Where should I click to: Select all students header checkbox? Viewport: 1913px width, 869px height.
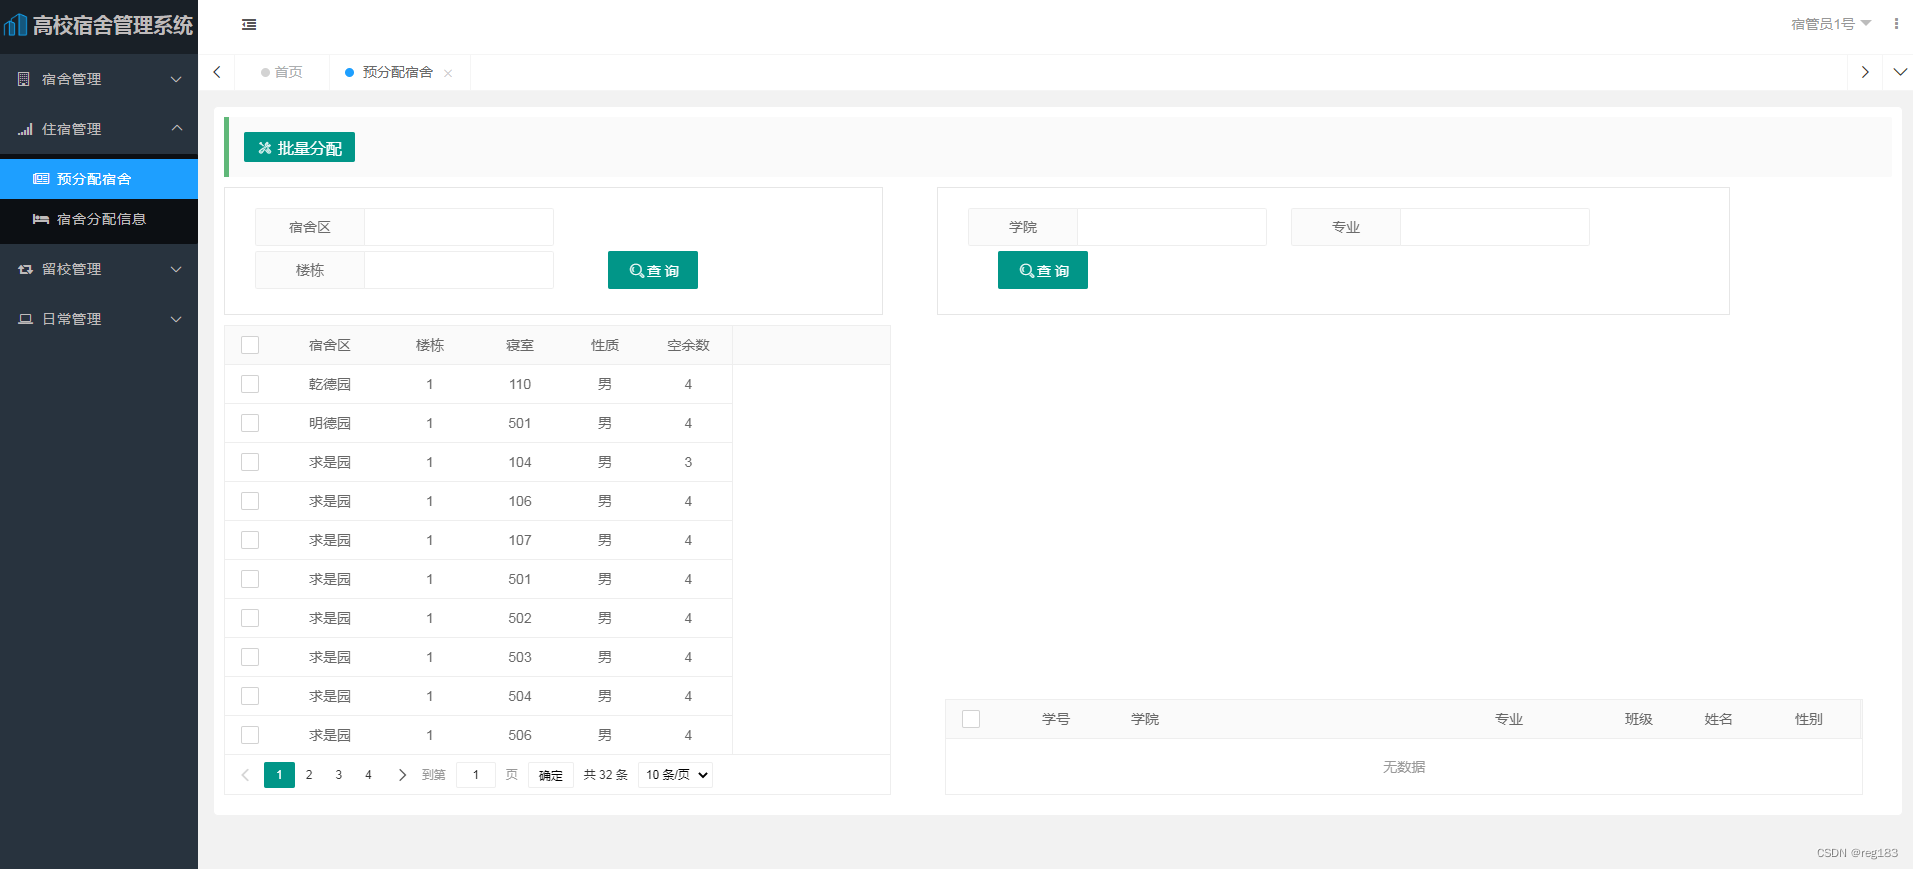[971, 719]
